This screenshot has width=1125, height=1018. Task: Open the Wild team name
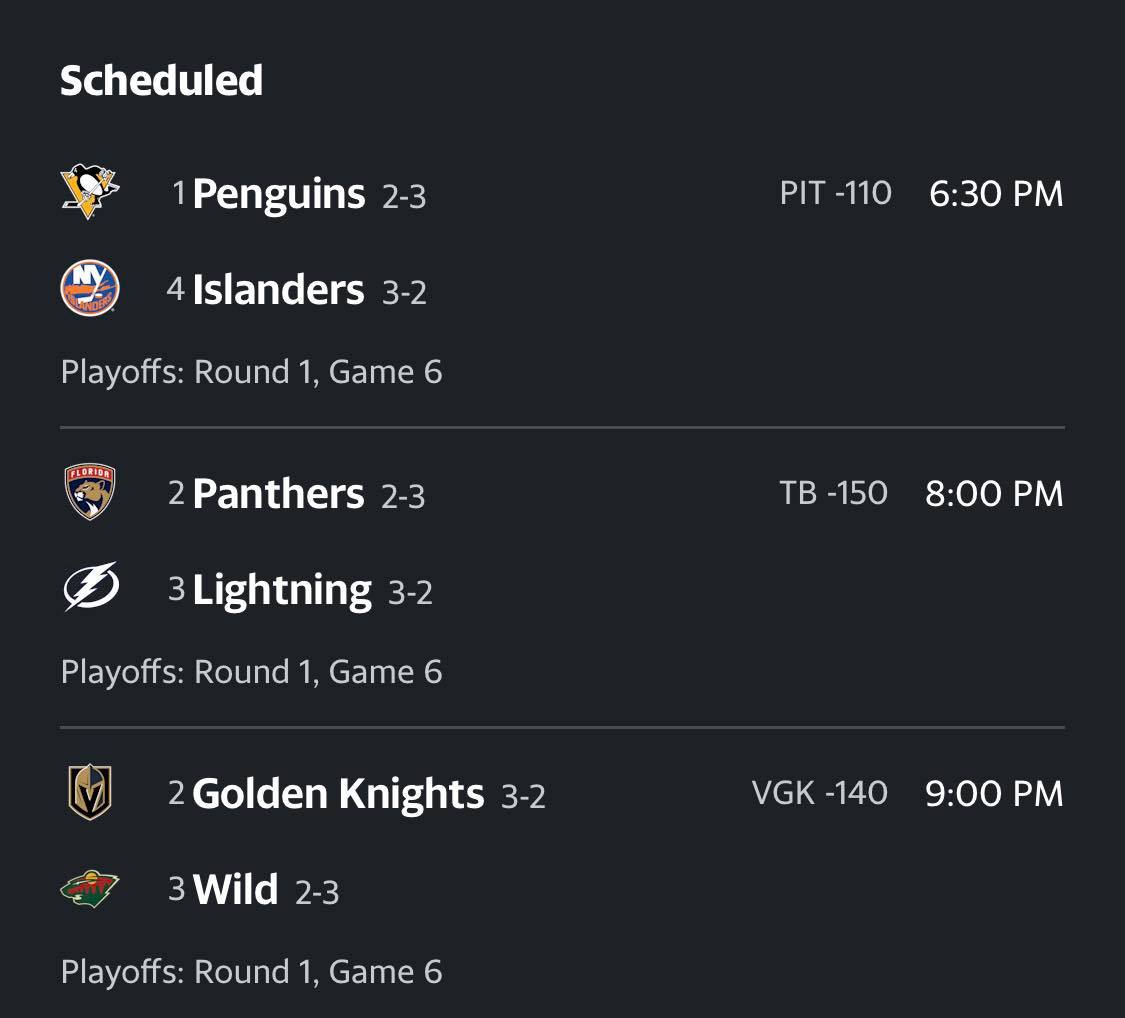(235, 890)
